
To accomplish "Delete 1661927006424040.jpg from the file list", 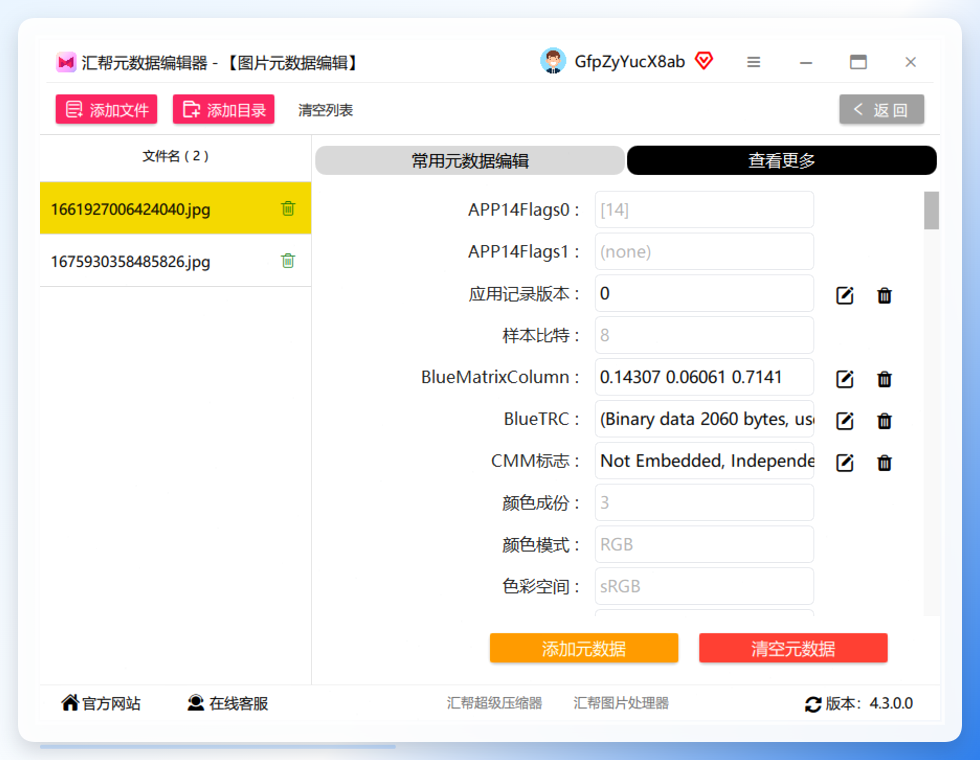I will click(x=288, y=208).
